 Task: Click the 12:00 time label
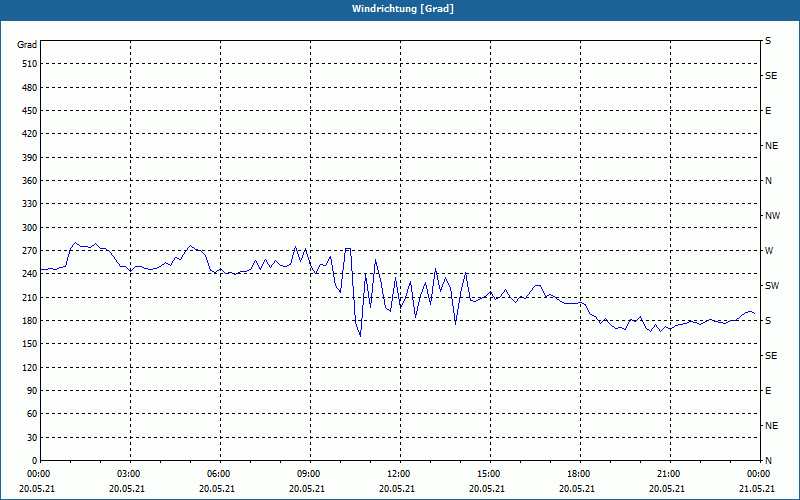pyautogui.click(x=399, y=474)
